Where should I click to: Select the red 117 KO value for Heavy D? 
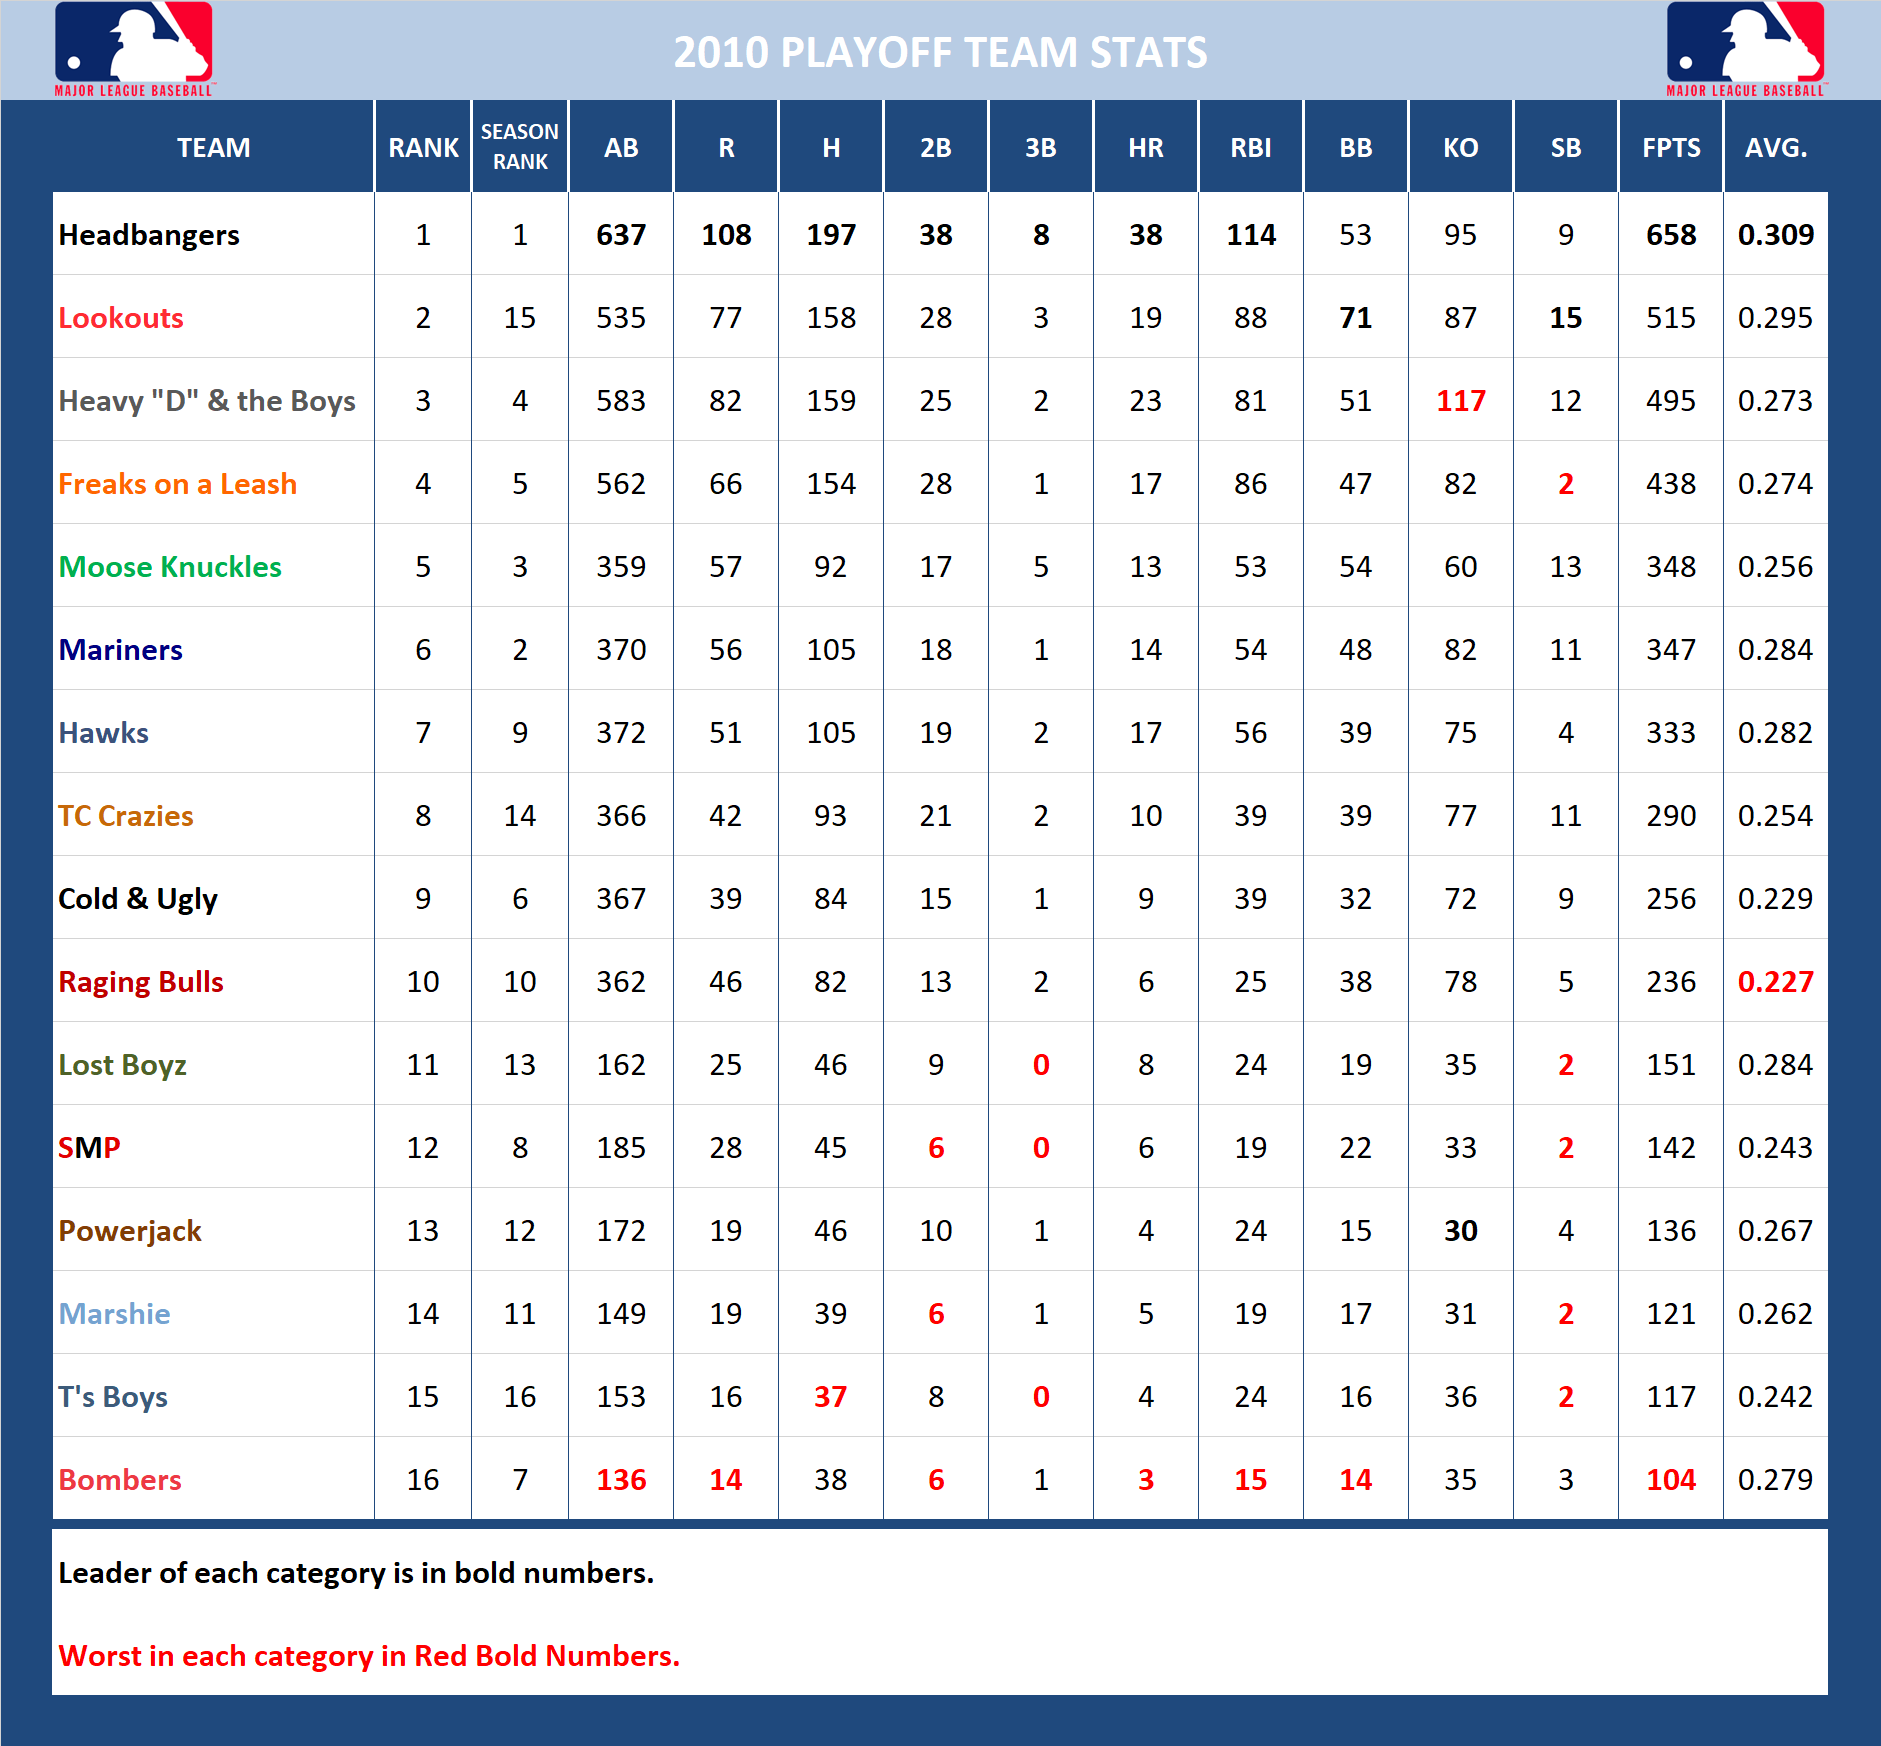(x=1461, y=401)
